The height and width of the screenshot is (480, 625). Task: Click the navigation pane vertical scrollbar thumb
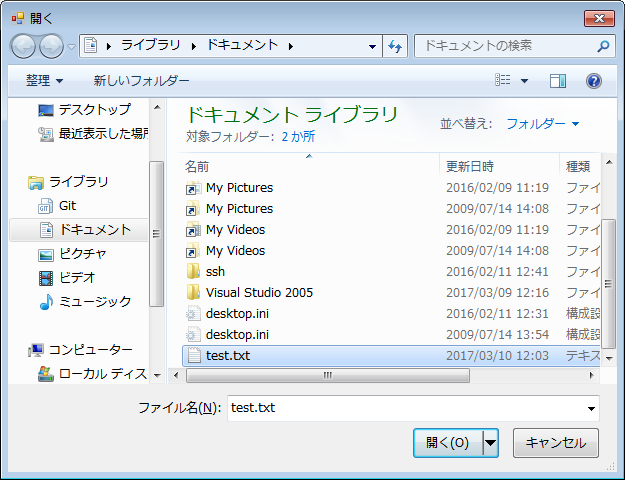[x=156, y=234]
